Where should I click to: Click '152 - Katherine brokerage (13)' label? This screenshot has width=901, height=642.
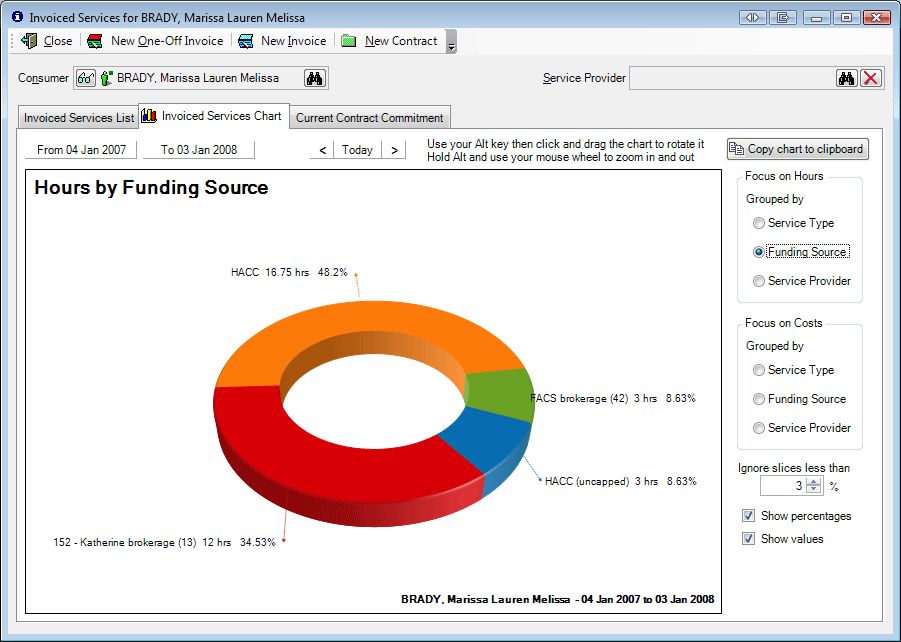164,543
